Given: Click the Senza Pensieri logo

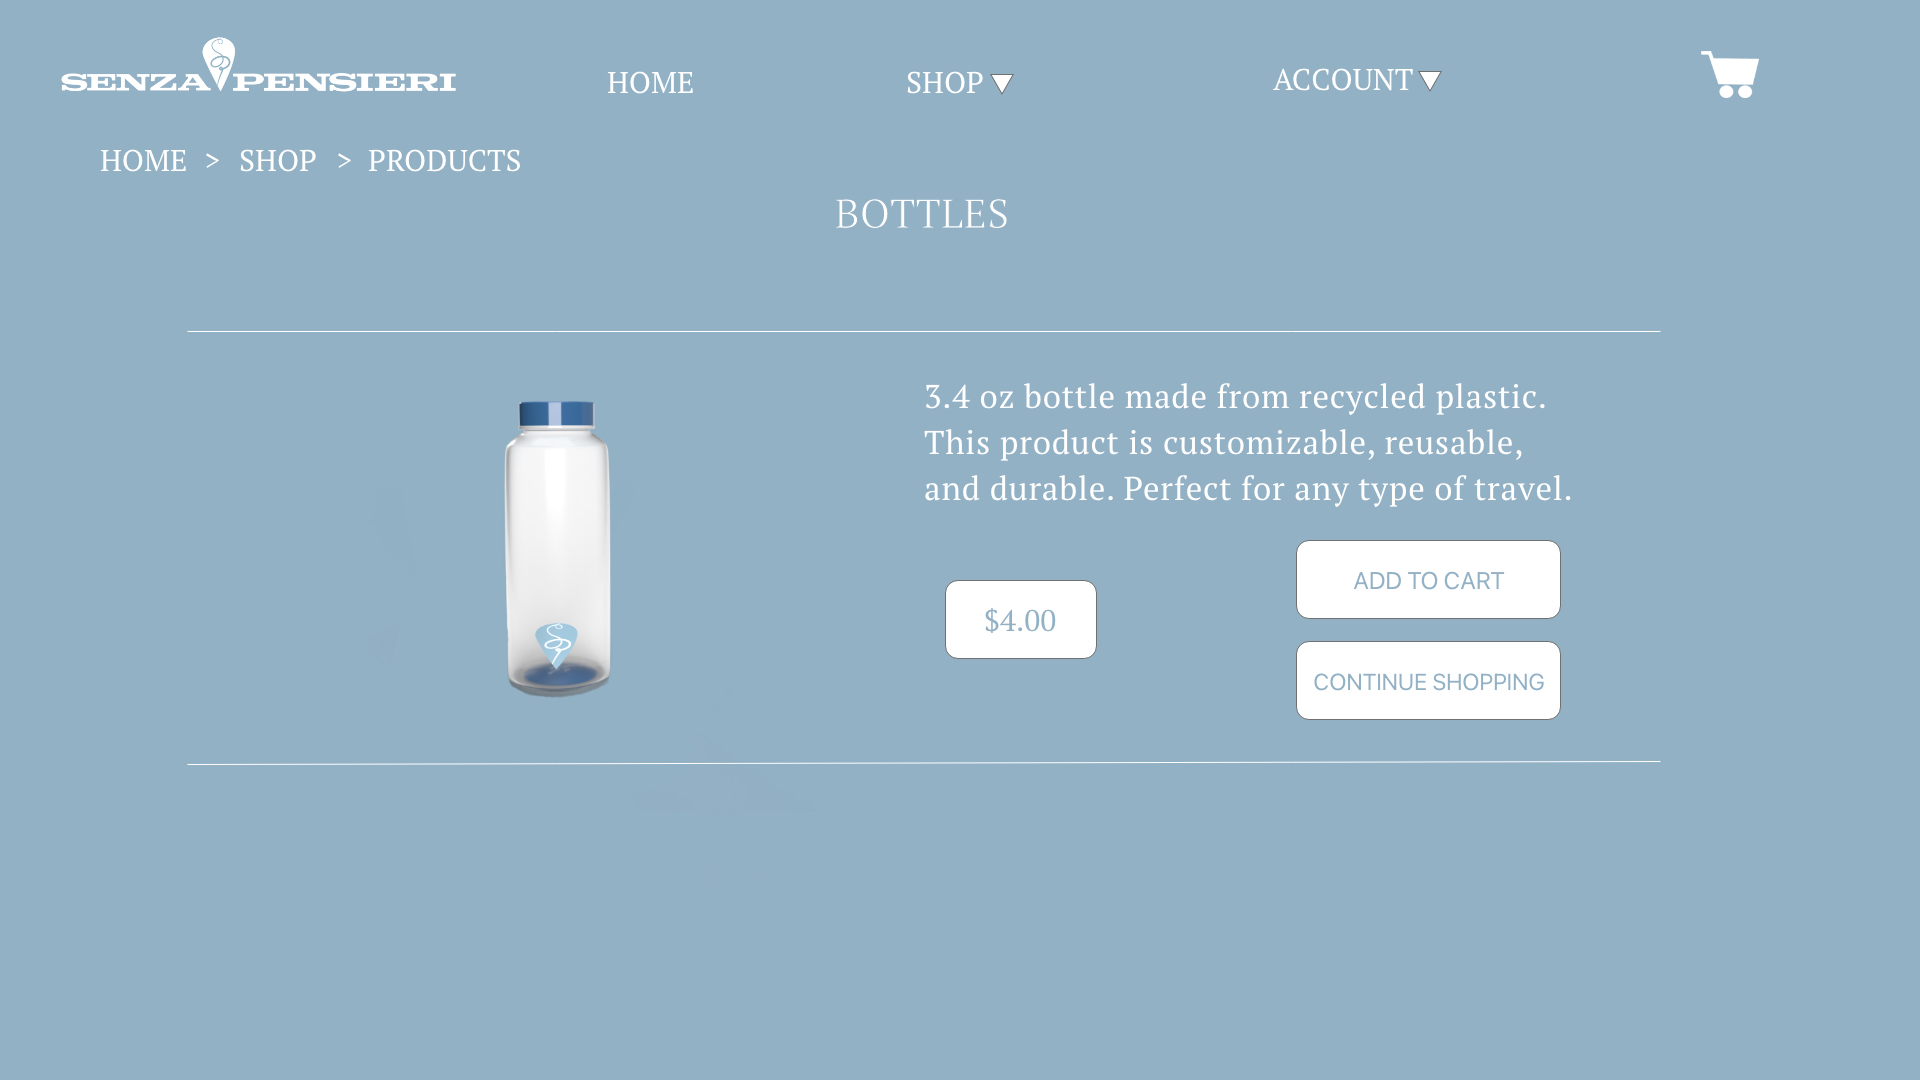Looking at the screenshot, I should (258, 66).
